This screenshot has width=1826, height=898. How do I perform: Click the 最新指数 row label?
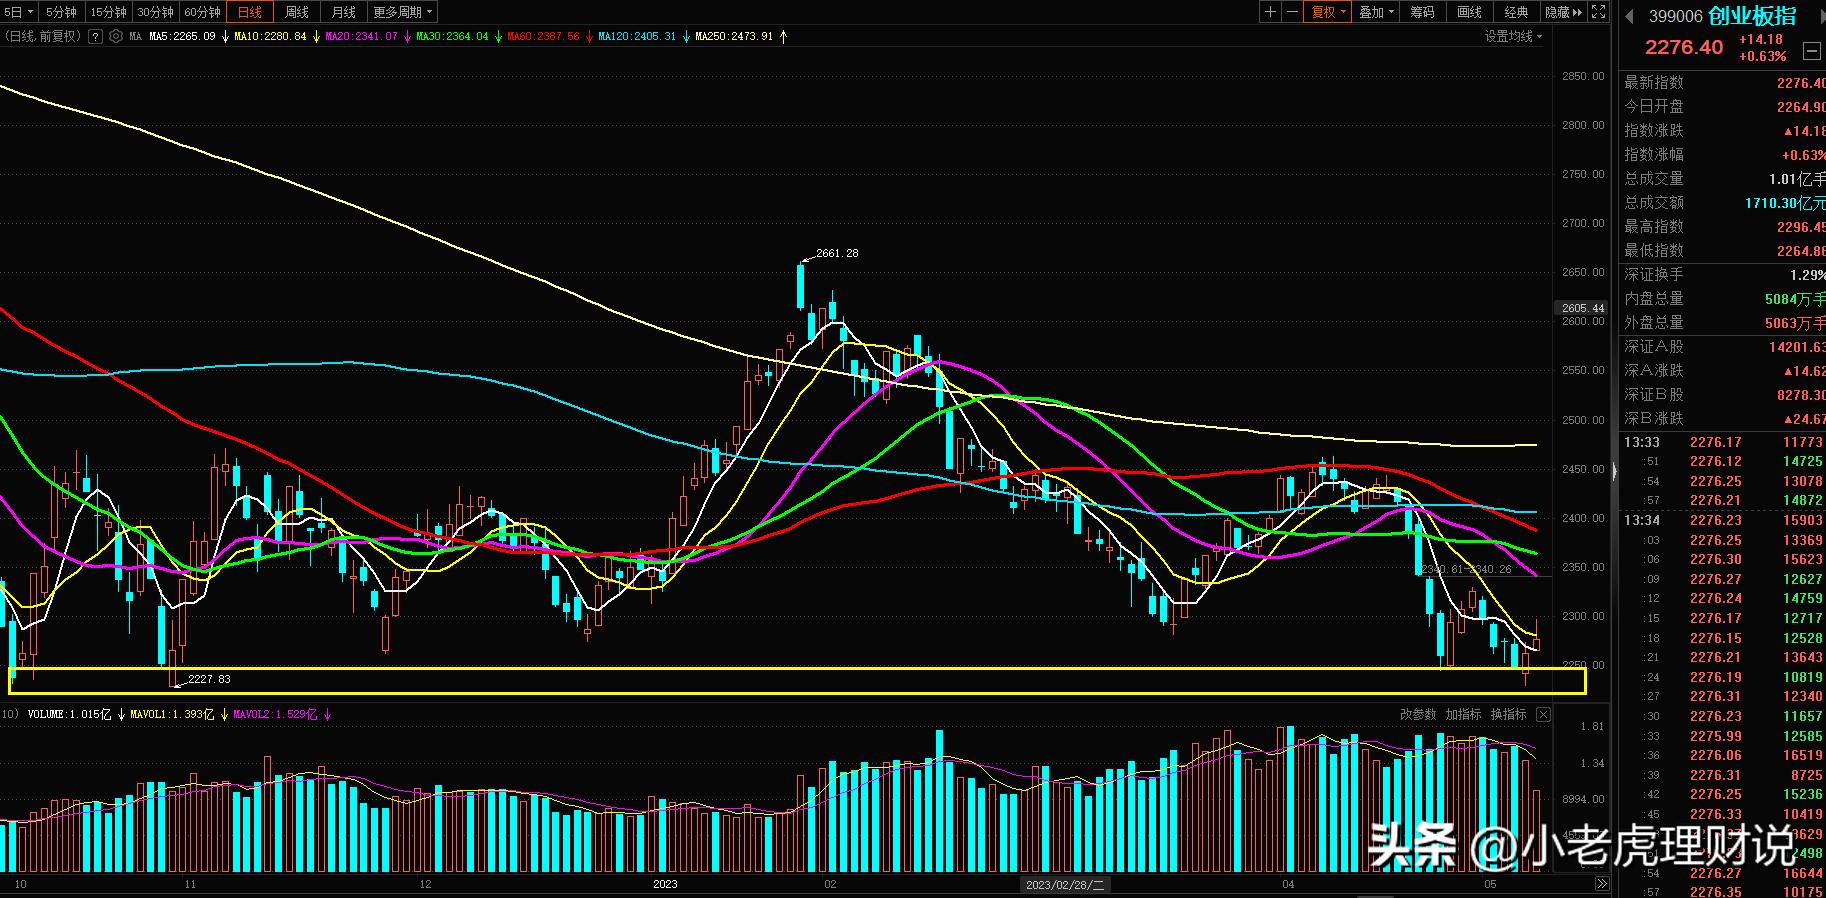(1654, 82)
